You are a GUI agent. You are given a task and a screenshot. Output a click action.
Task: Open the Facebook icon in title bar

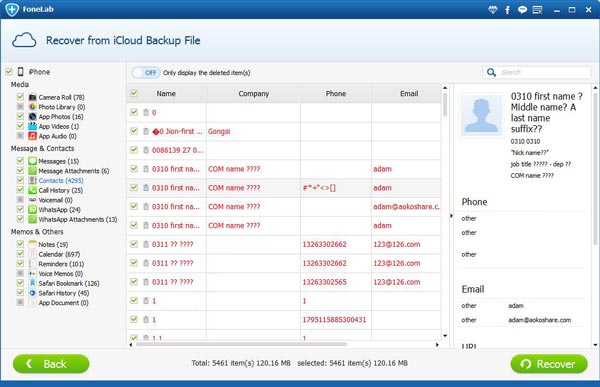pos(507,10)
